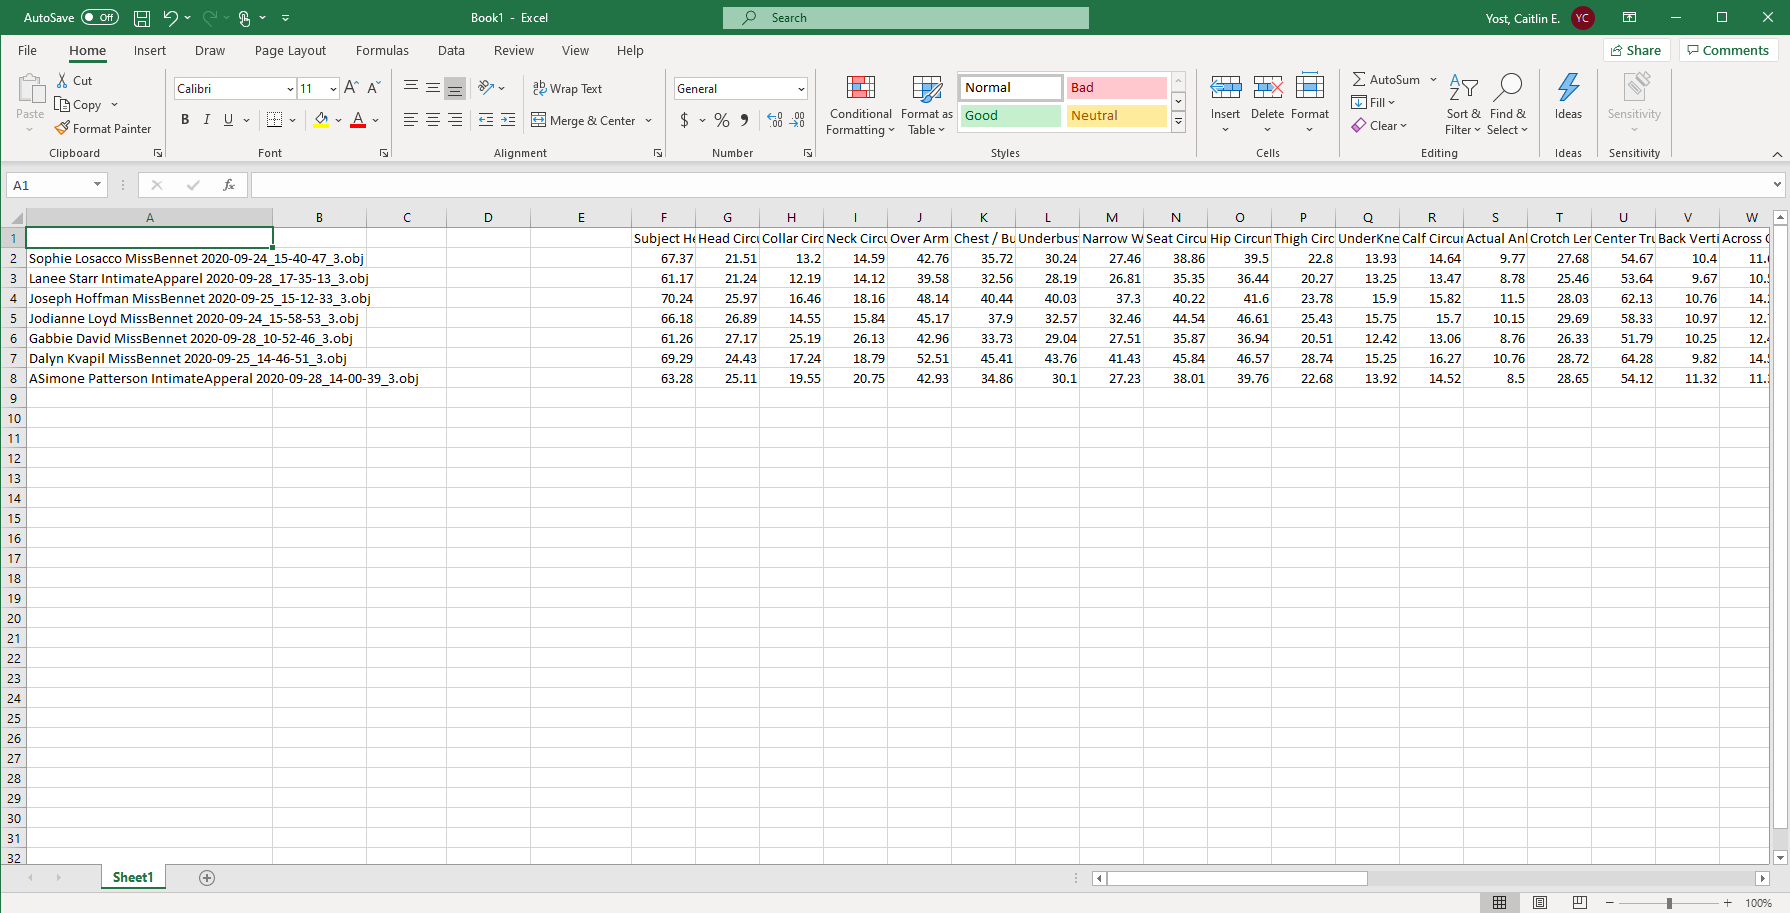Open the Comments button
The image size is (1790, 913).
(x=1728, y=50)
